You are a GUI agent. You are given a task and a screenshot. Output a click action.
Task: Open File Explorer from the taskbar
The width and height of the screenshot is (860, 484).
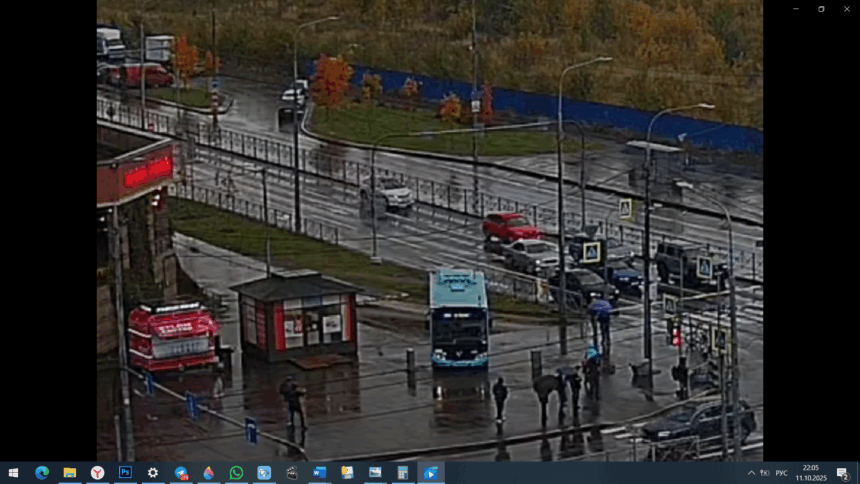70,473
